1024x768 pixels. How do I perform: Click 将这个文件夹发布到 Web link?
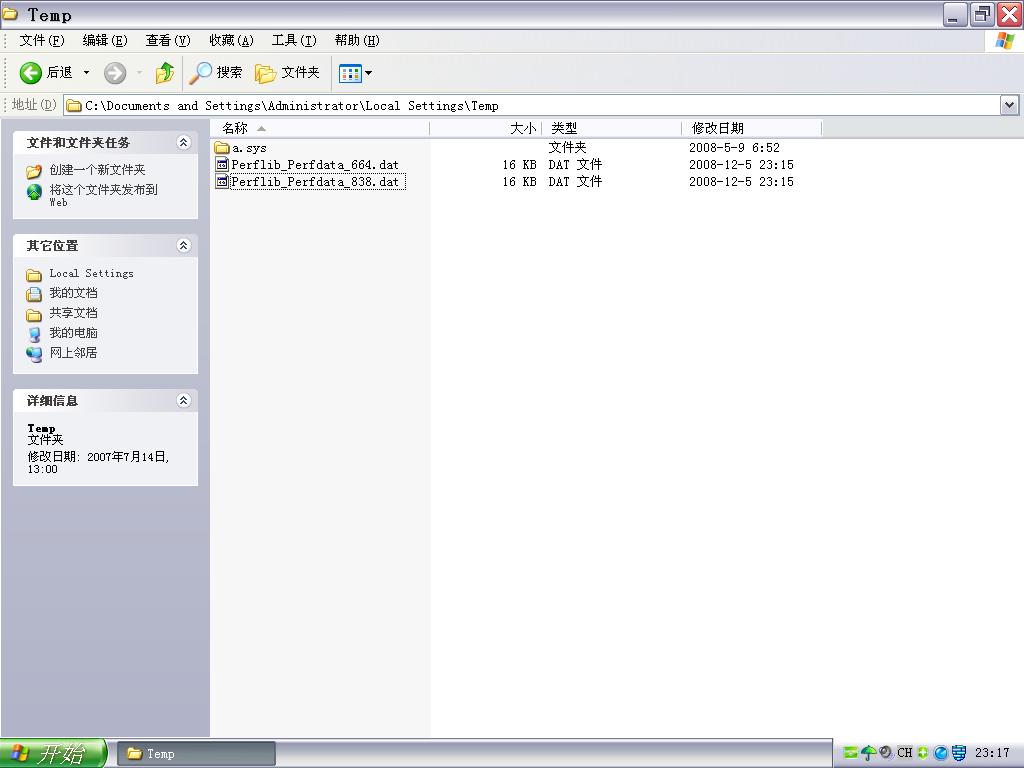click(103, 195)
